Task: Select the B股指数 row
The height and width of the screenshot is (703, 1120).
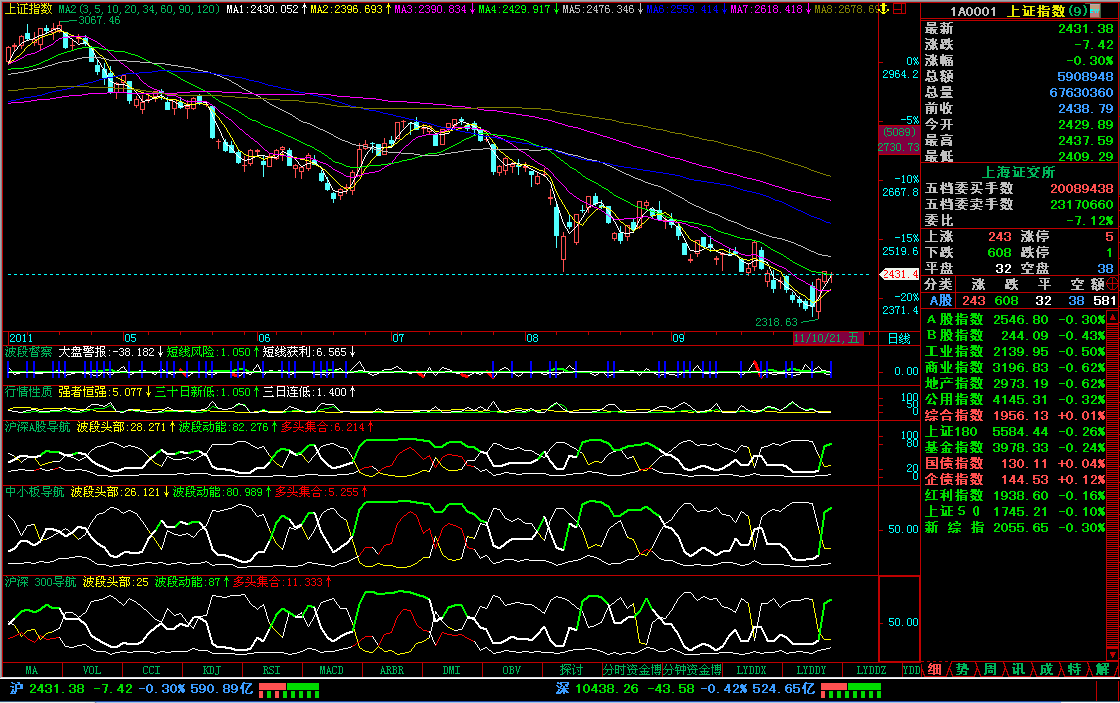Action: (1016, 335)
